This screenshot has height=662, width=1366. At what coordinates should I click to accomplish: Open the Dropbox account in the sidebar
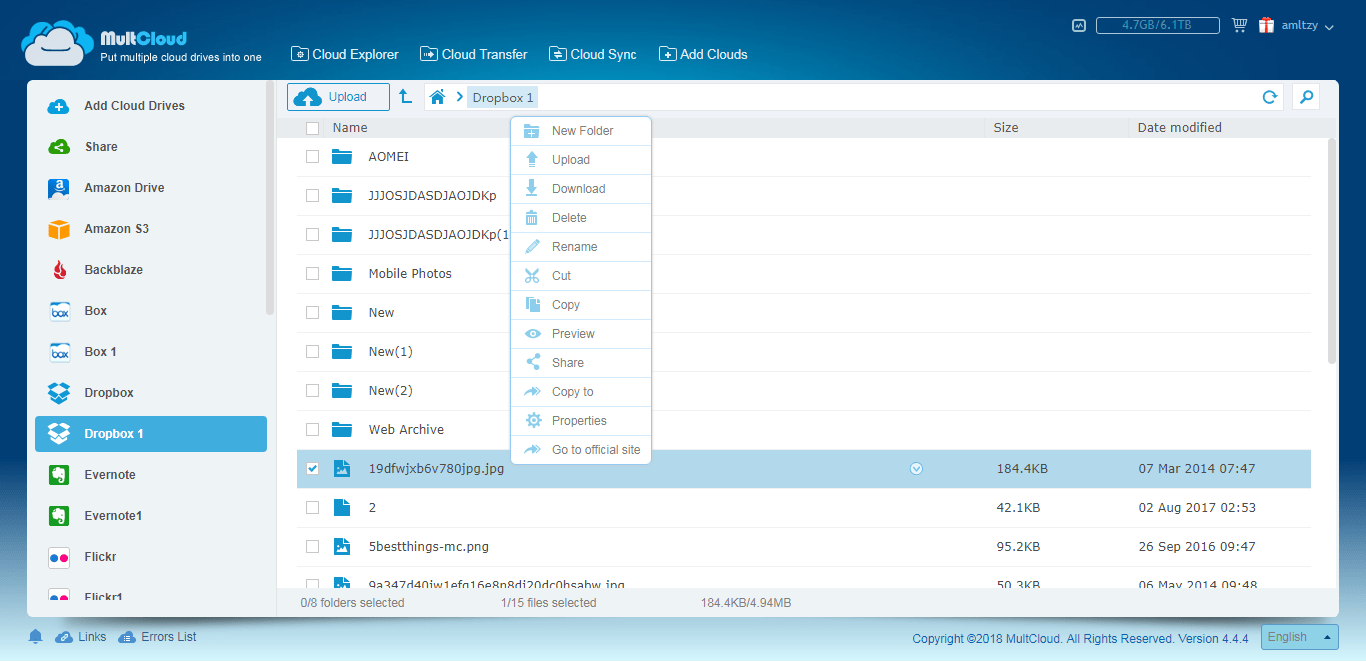(107, 392)
